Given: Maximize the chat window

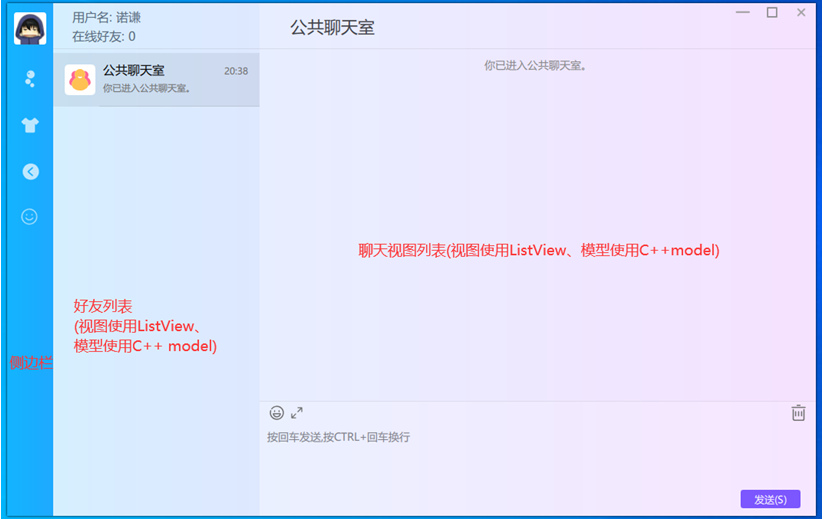Looking at the screenshot, I should pyautogui.click(x=772, y=13).
